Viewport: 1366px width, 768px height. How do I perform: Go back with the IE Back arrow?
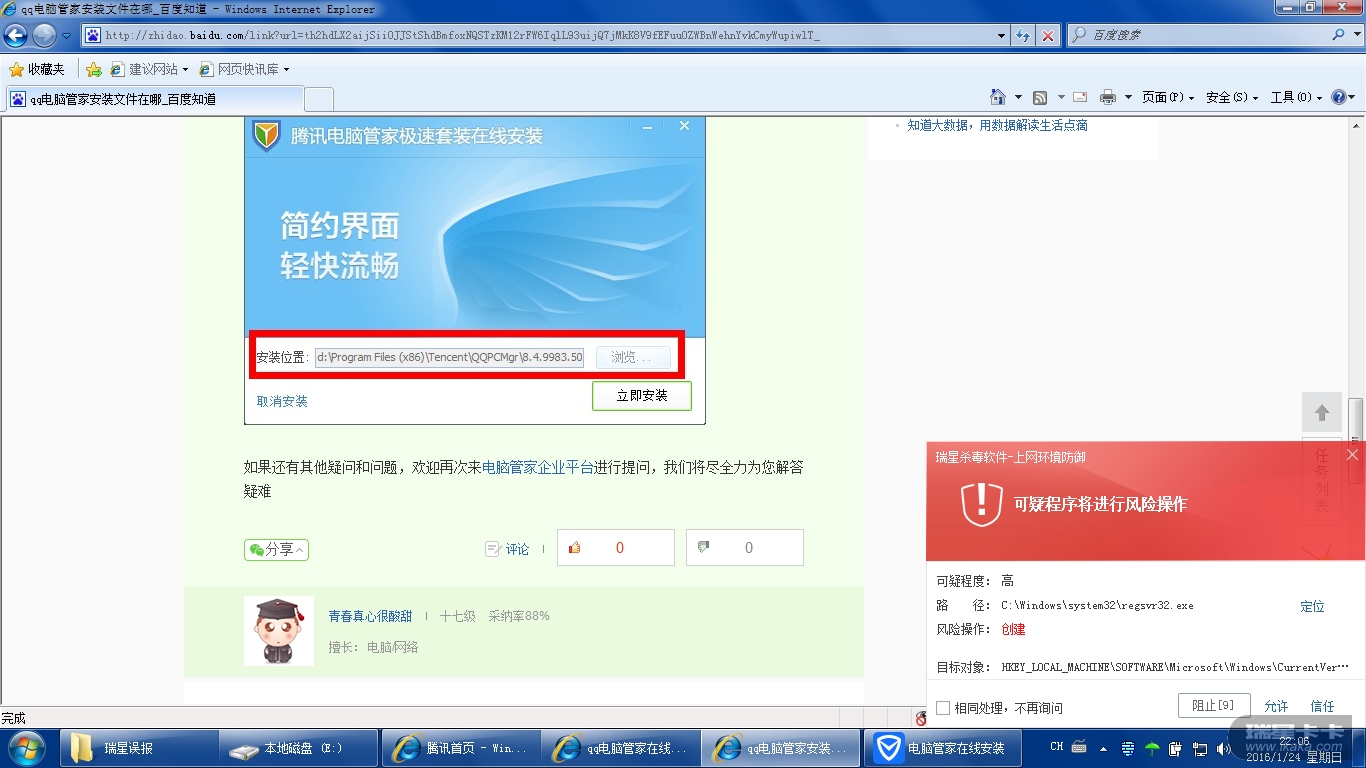coord(16,35)
